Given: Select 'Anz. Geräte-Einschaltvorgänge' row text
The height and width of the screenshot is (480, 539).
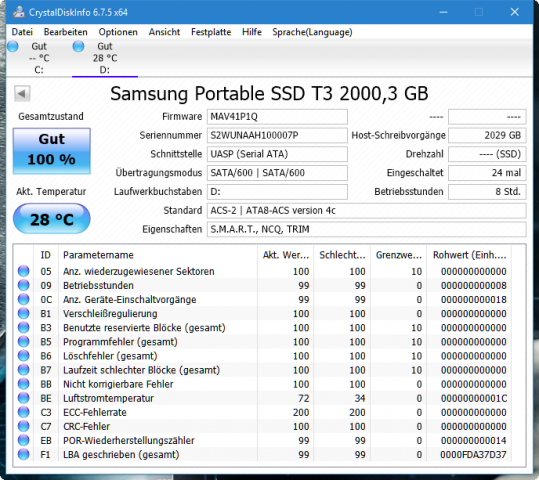Looking at the screenshot, I should [130, 299].
